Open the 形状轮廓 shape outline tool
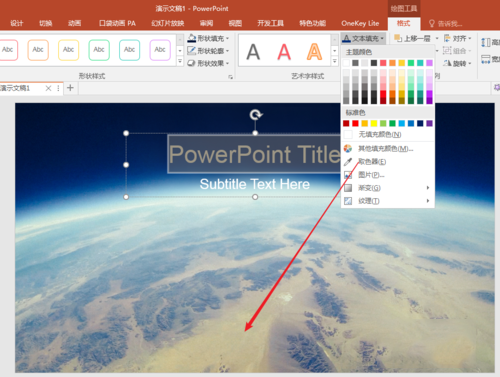 [x=209, y=51]
